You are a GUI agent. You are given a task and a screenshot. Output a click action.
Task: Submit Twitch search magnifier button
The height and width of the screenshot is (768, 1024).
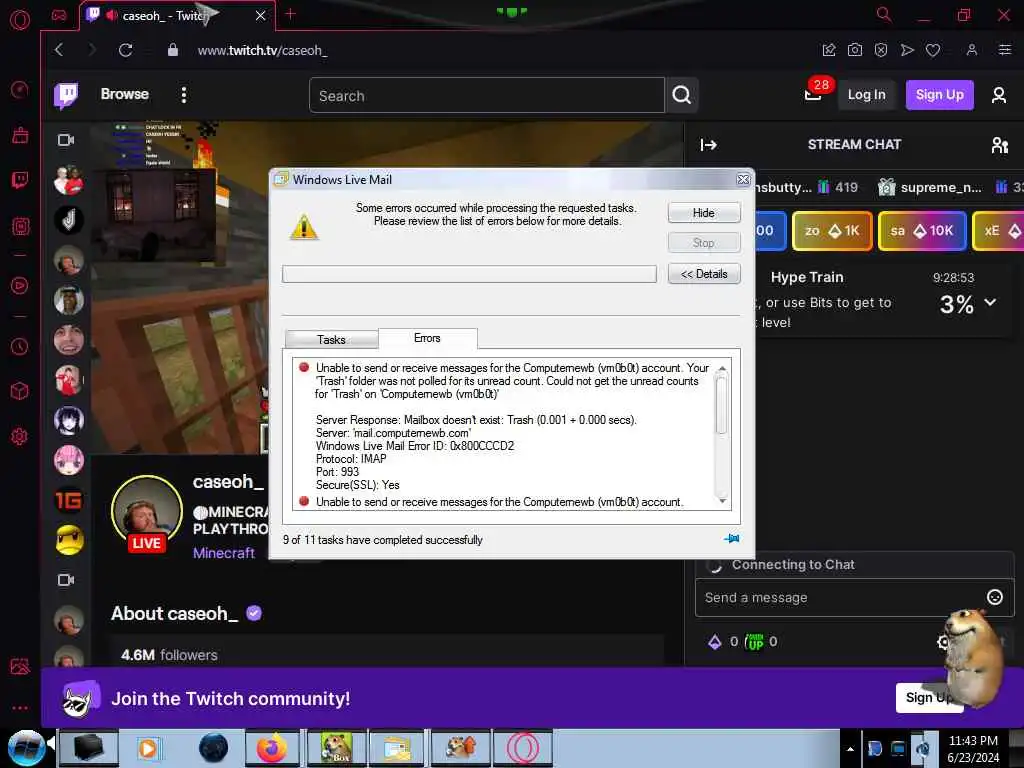[682, 95]
